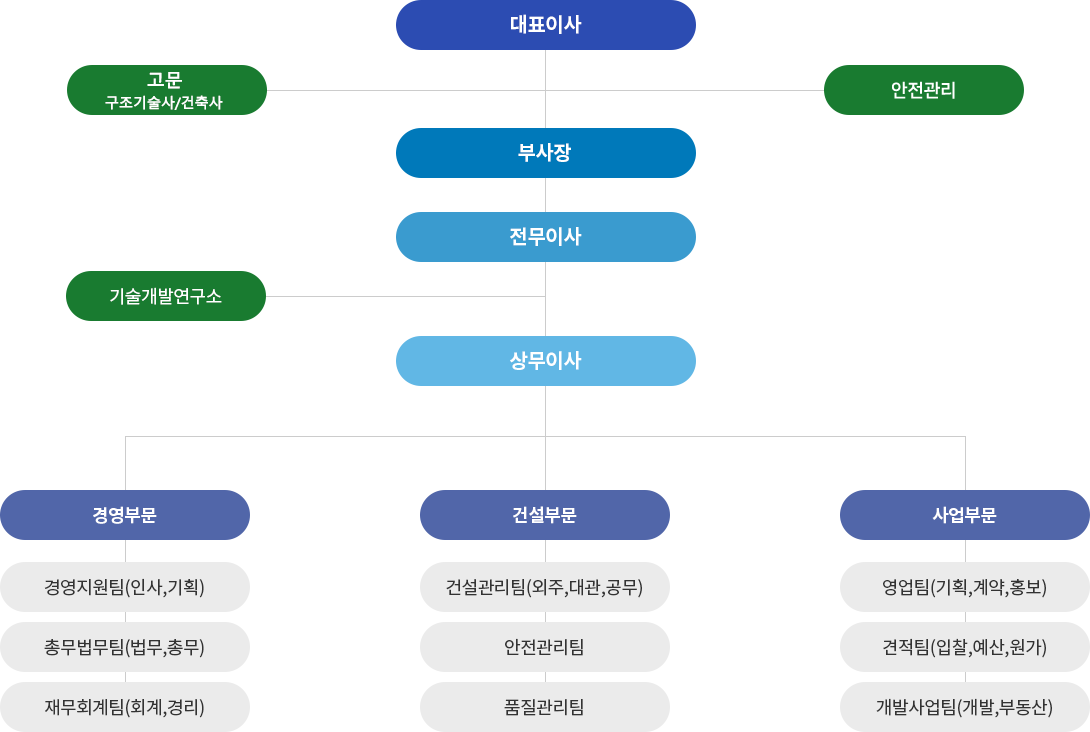Click 개발사업팀(개발,부동산) item

965,707
